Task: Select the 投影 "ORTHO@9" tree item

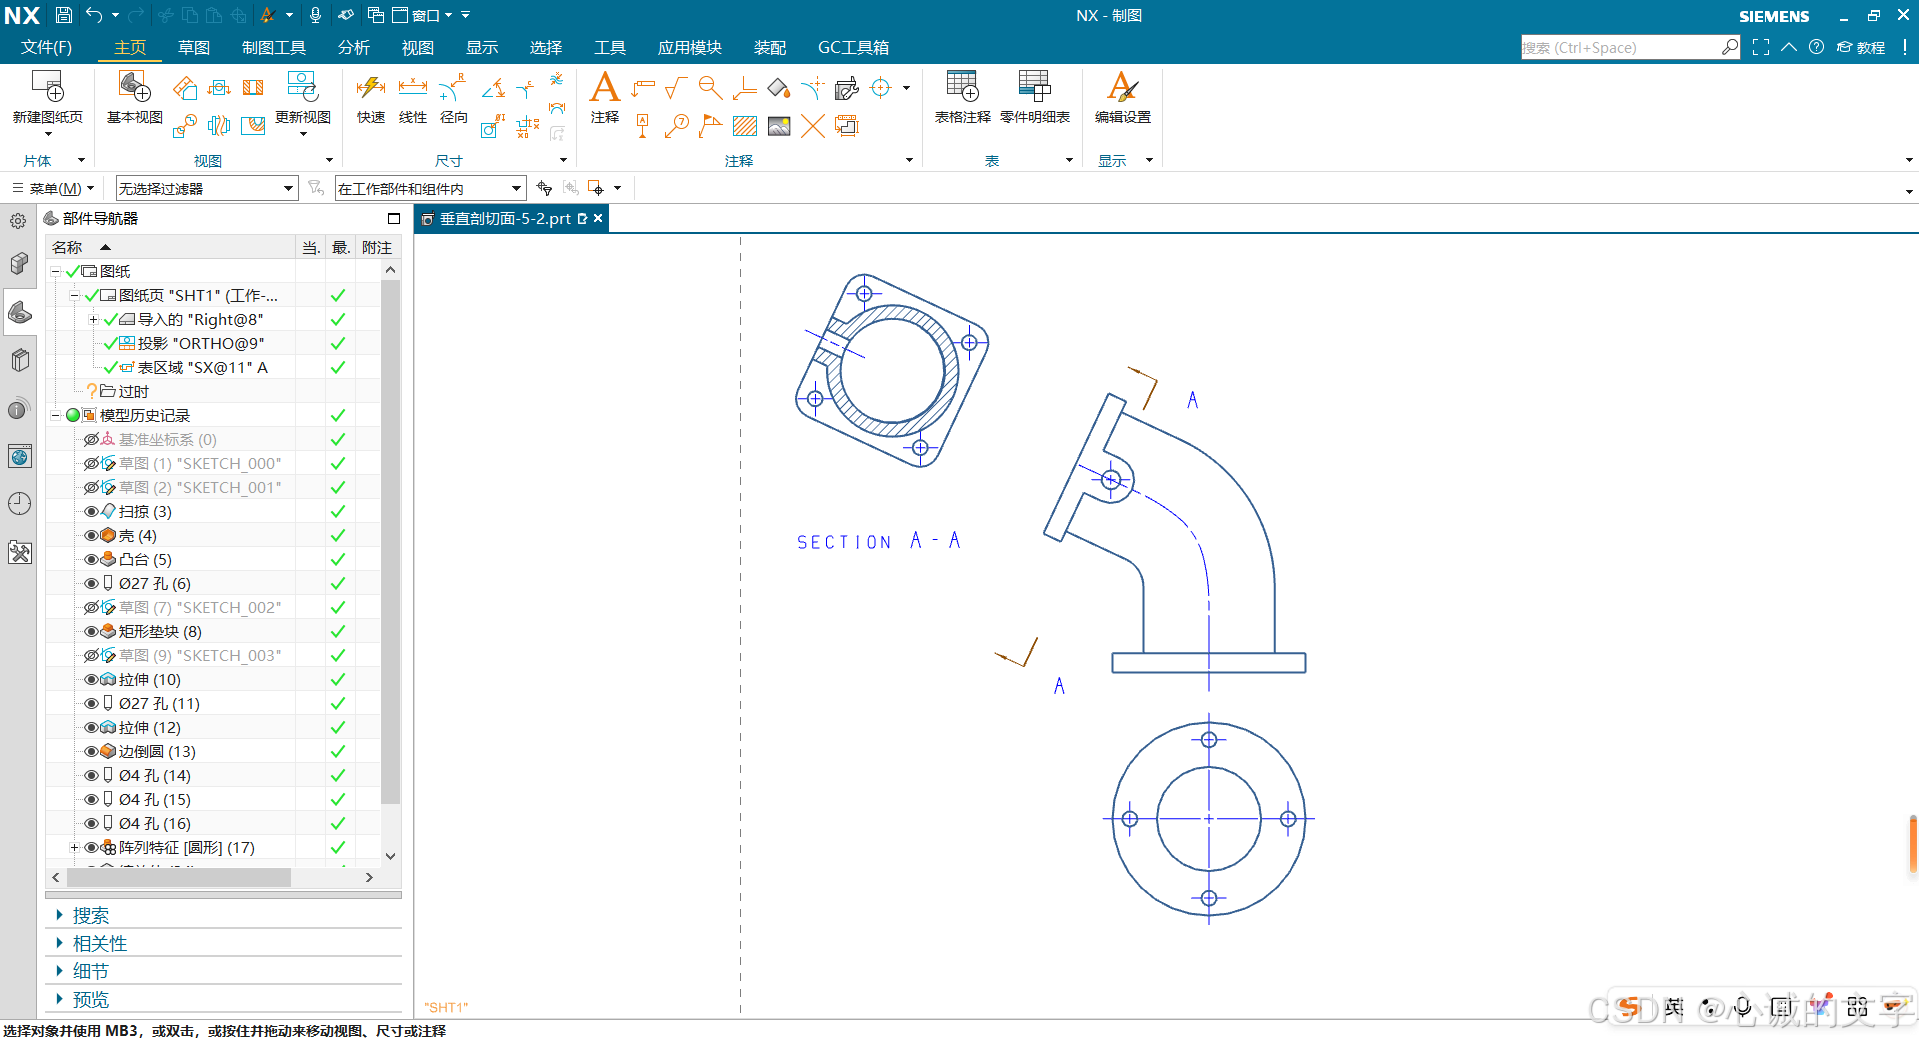Action: click(201, 343)
